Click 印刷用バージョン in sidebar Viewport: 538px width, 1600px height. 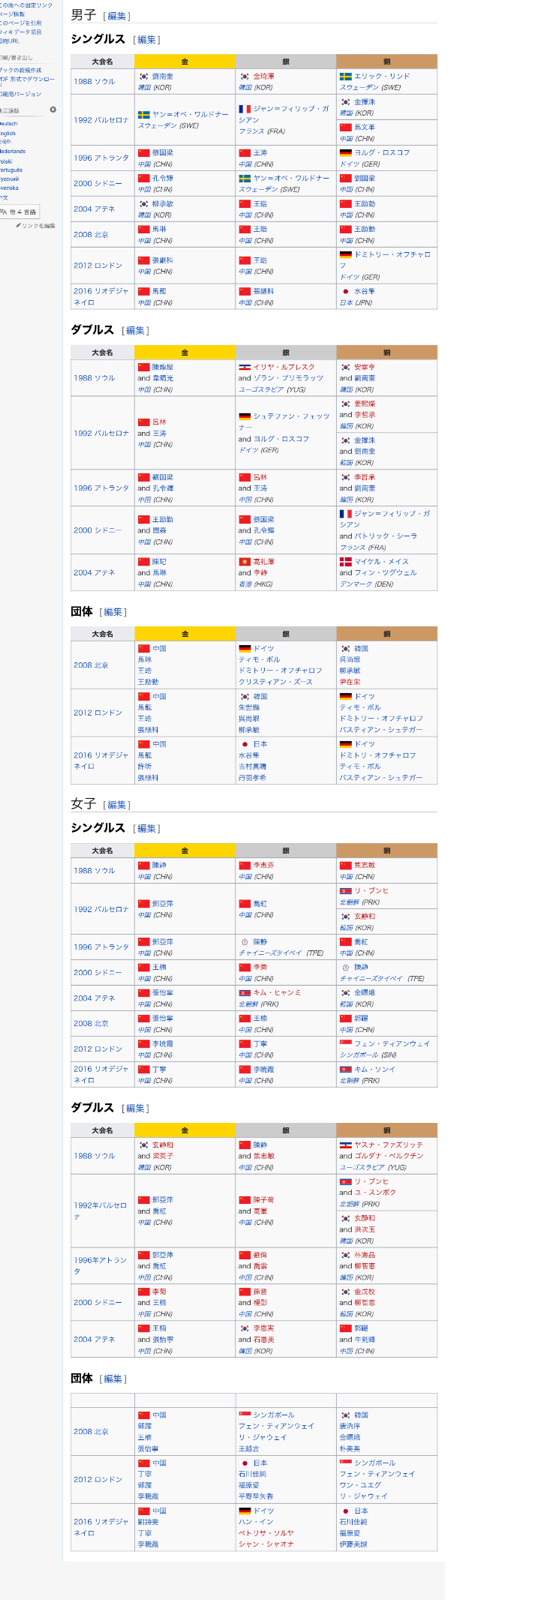point(20,94)
